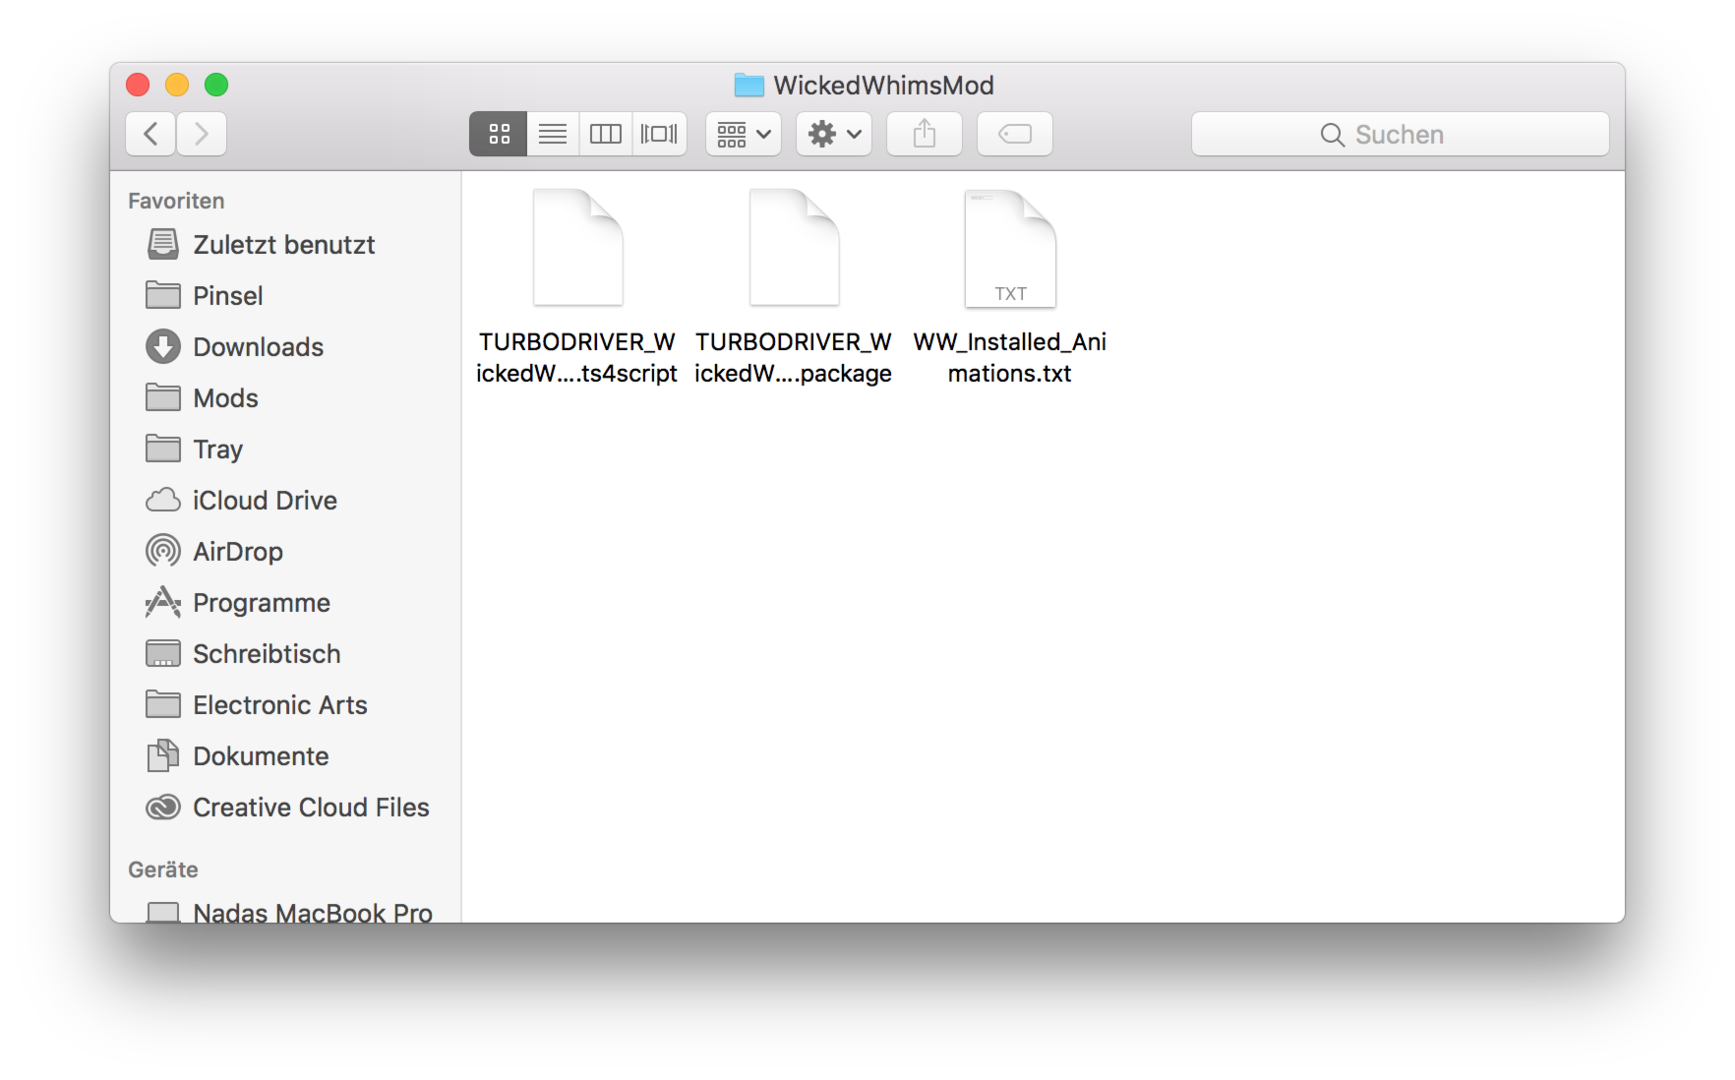The height and width of the screenshot is (1080, 1735).
Task: Switch to Cover Flow view
Action: point(659,134)
